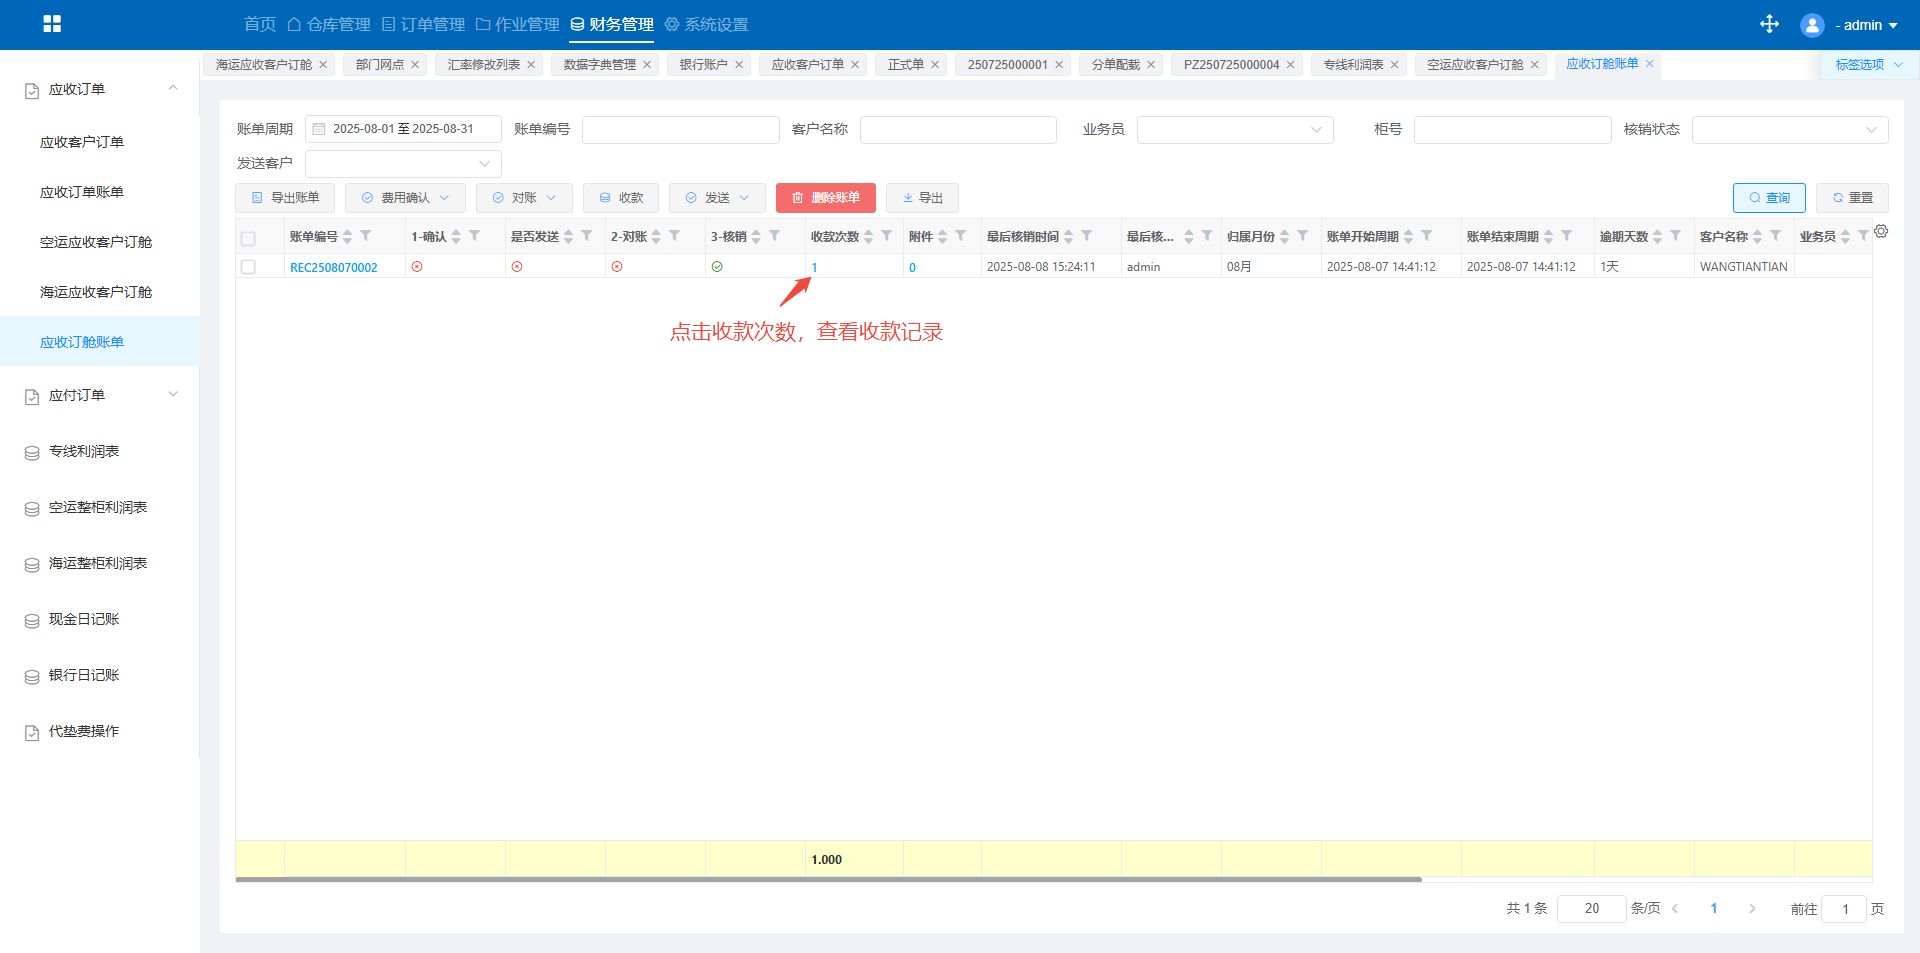The height and width of the screenshot is (953, 1920).
Task: Click filter icon on 客户名称 column
Action: 1776,236
